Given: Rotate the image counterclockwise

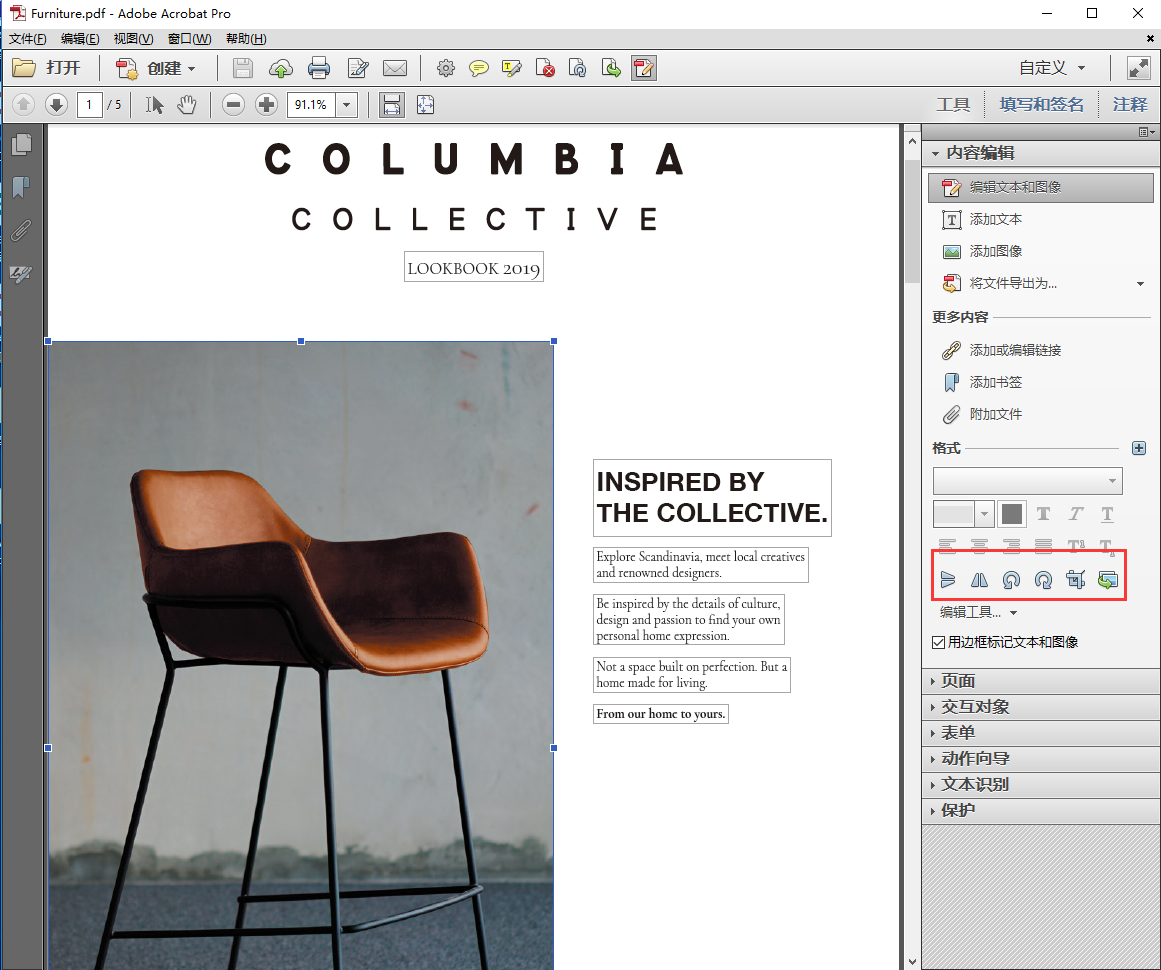Looking at the screenshot, I should (1011, 580).
